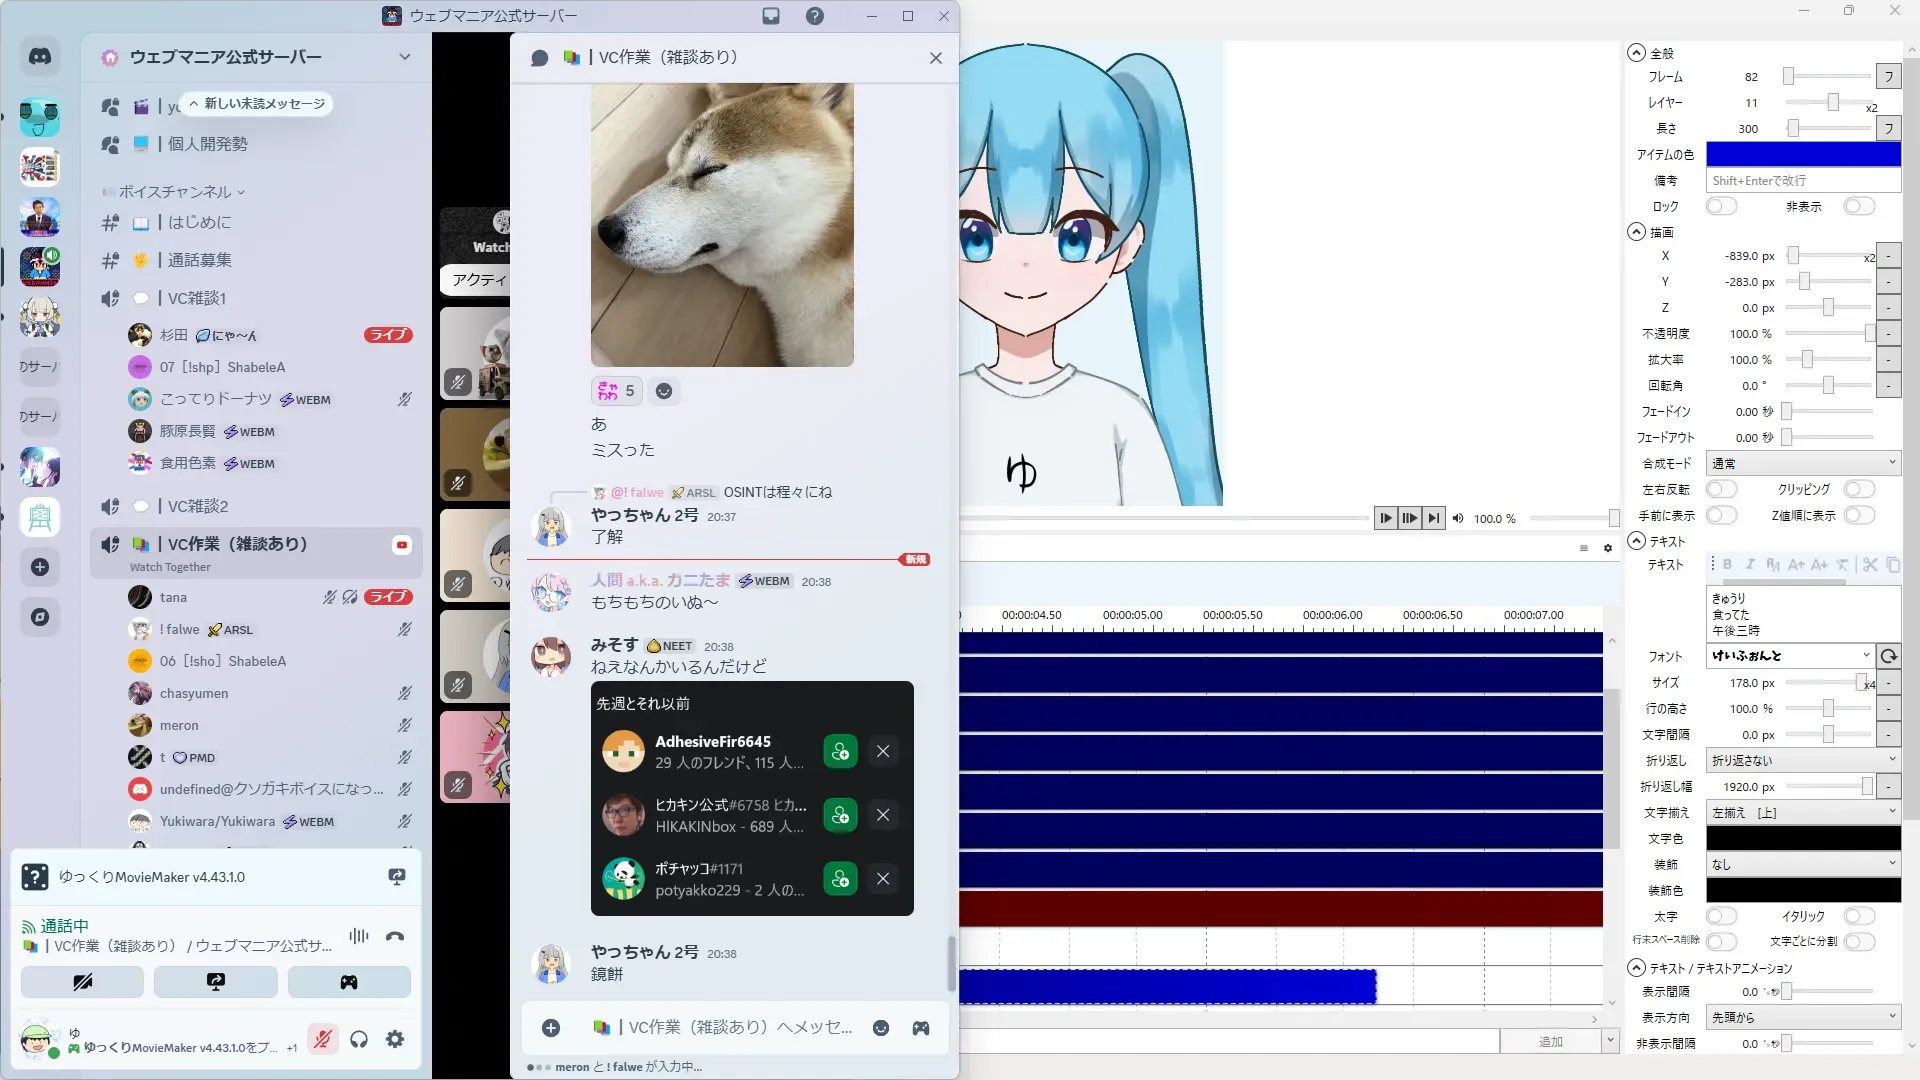Image resolution: width=1920 pixels, height=1080 pixels.
Task: Click the blue アイテムの色 swatch
Action: click(x=1802, y=154)
